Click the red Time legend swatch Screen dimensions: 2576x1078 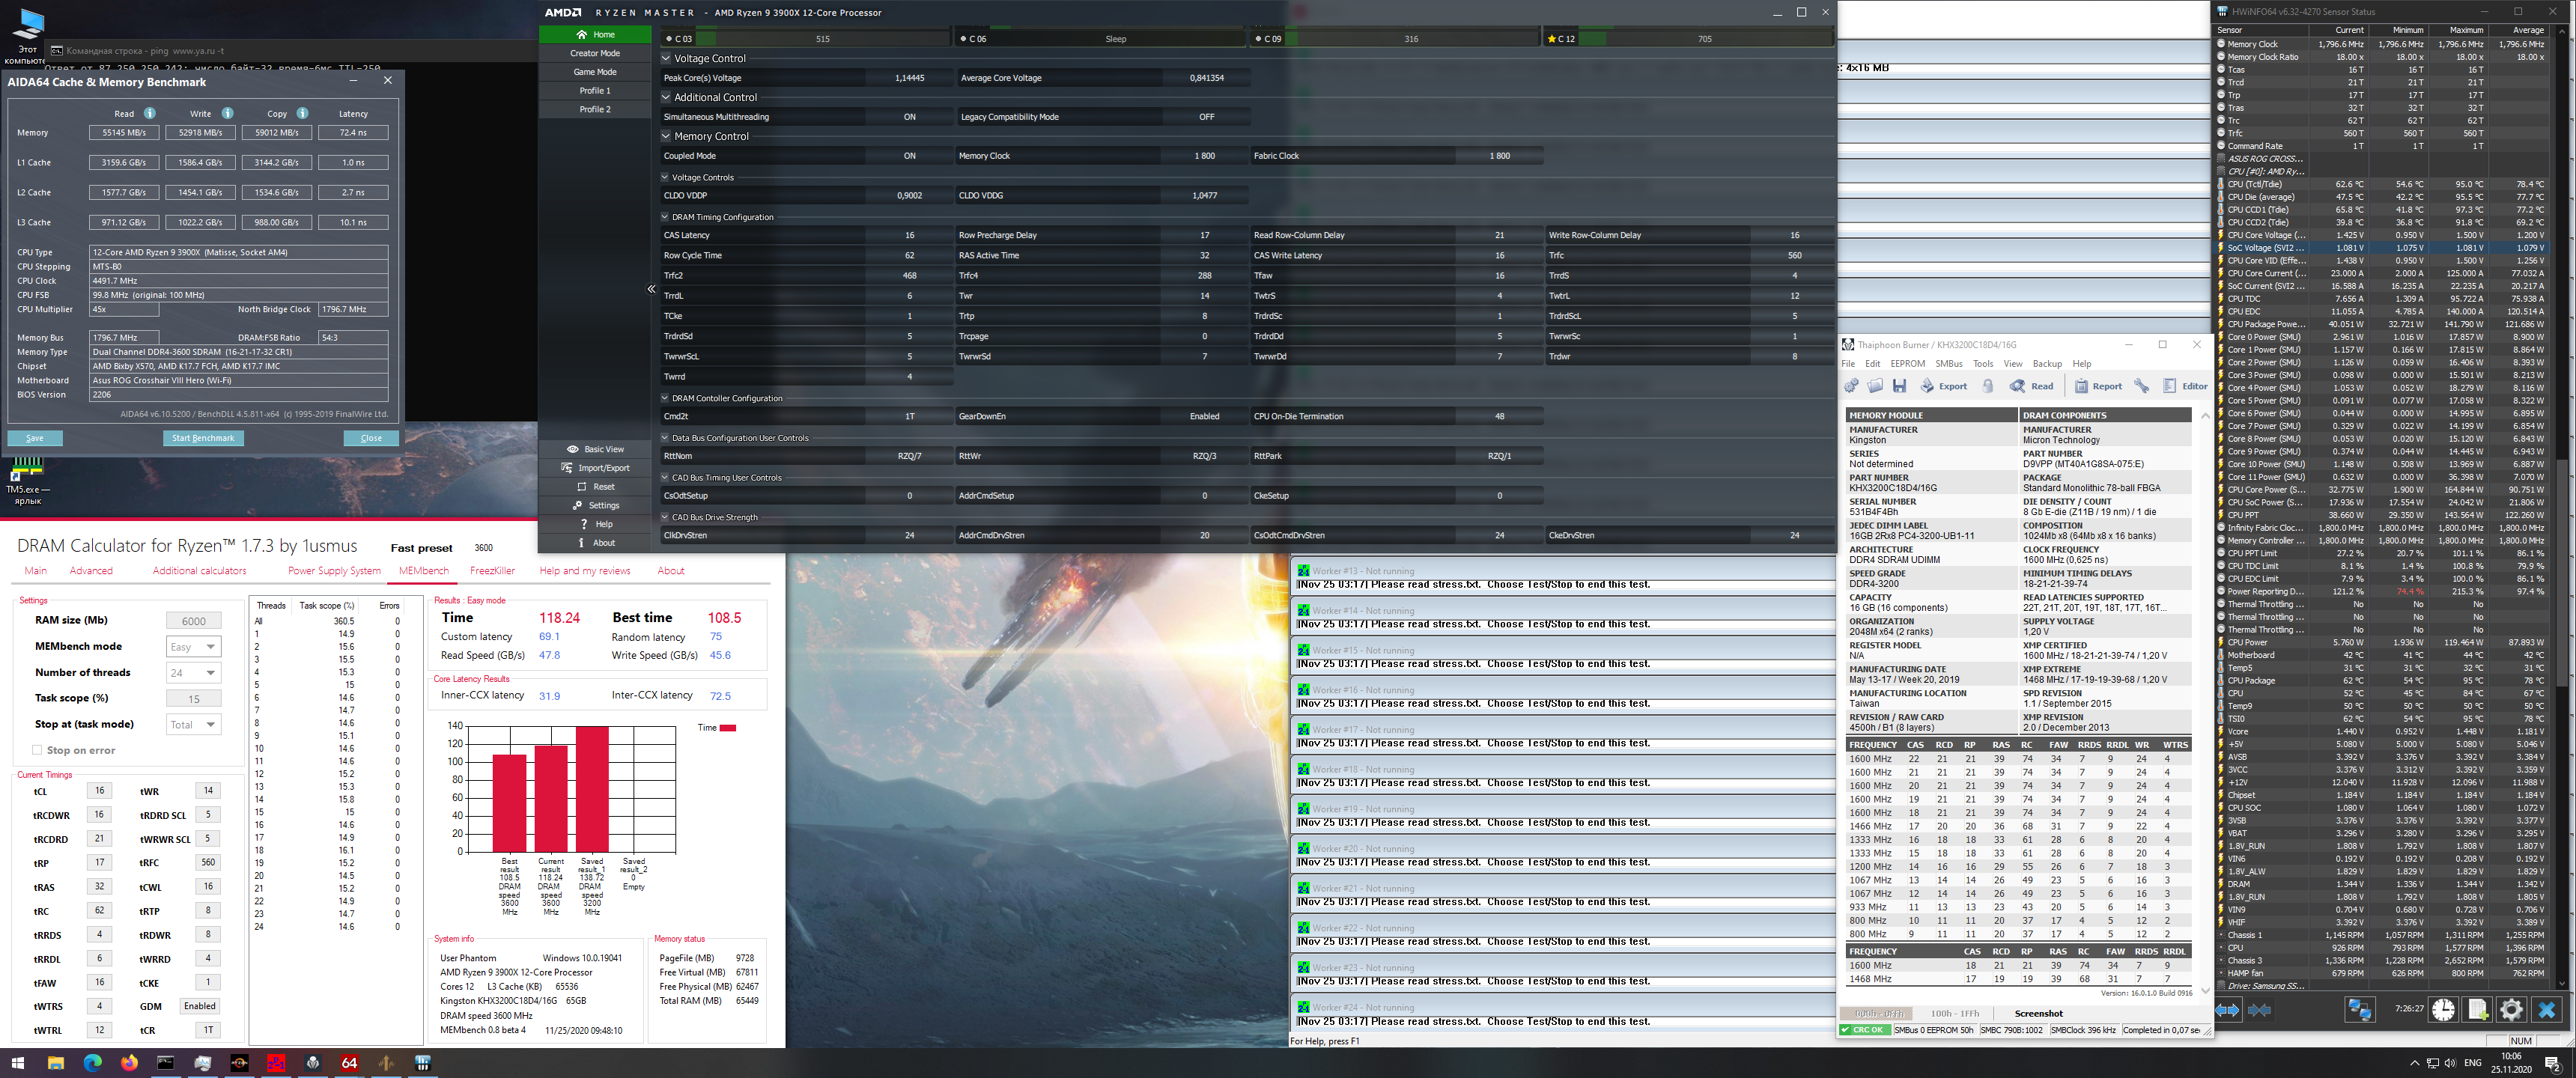728,728
